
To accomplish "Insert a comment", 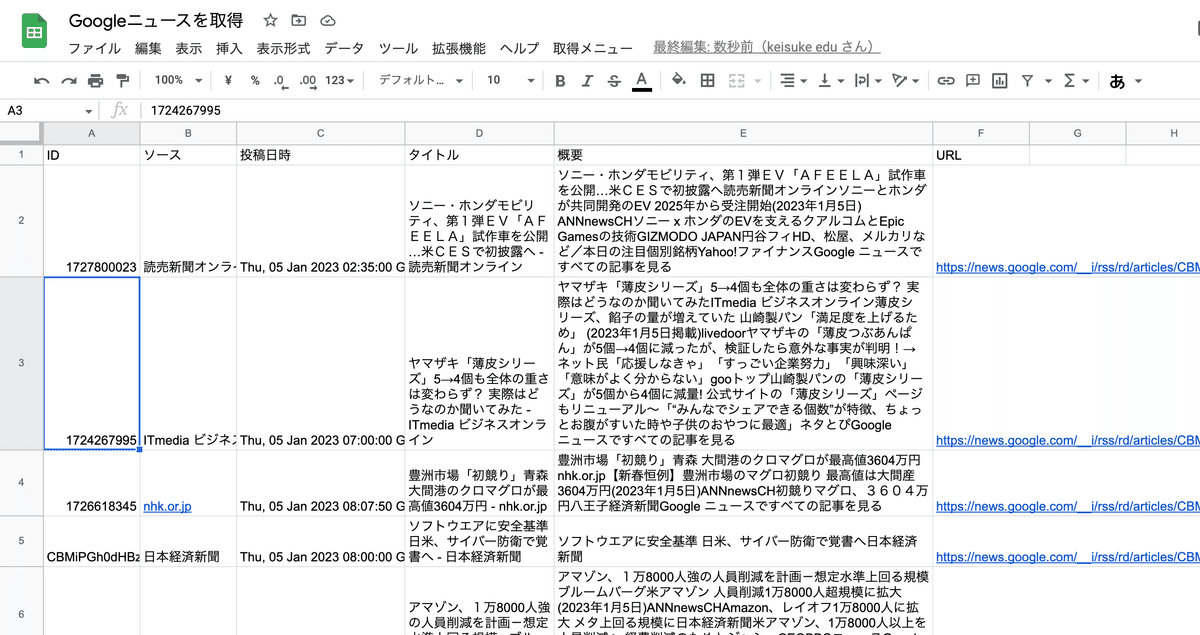I will coord(972,81).
